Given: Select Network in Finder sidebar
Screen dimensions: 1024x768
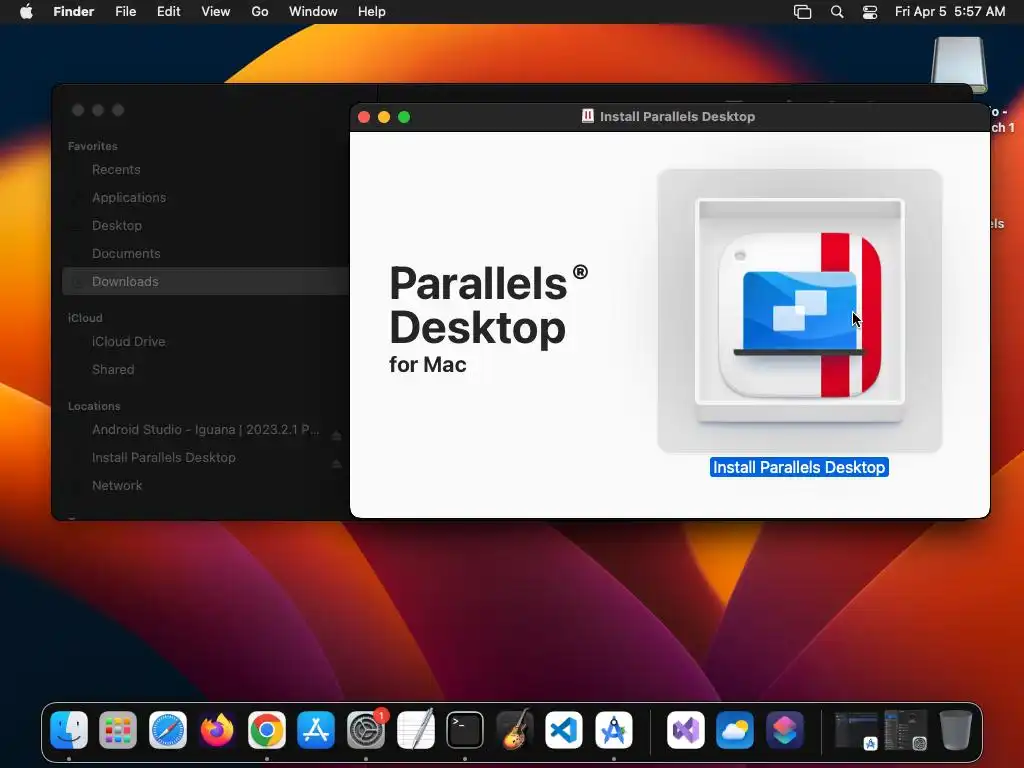Looking at the screenshot, I should [x=117, y=486].
